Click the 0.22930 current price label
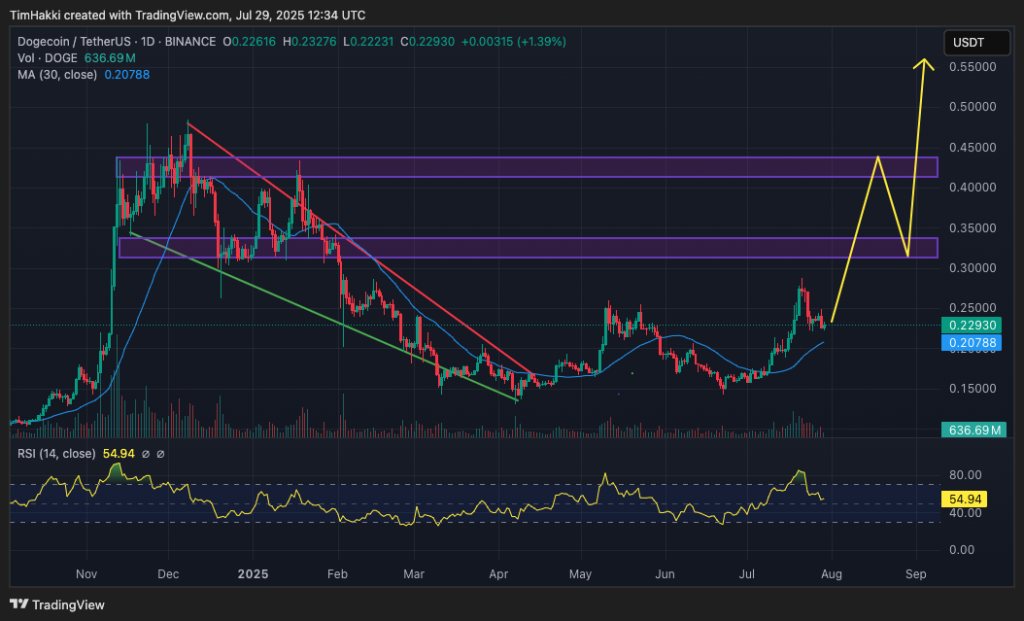The image size is (1024, 621). (970, 326)
